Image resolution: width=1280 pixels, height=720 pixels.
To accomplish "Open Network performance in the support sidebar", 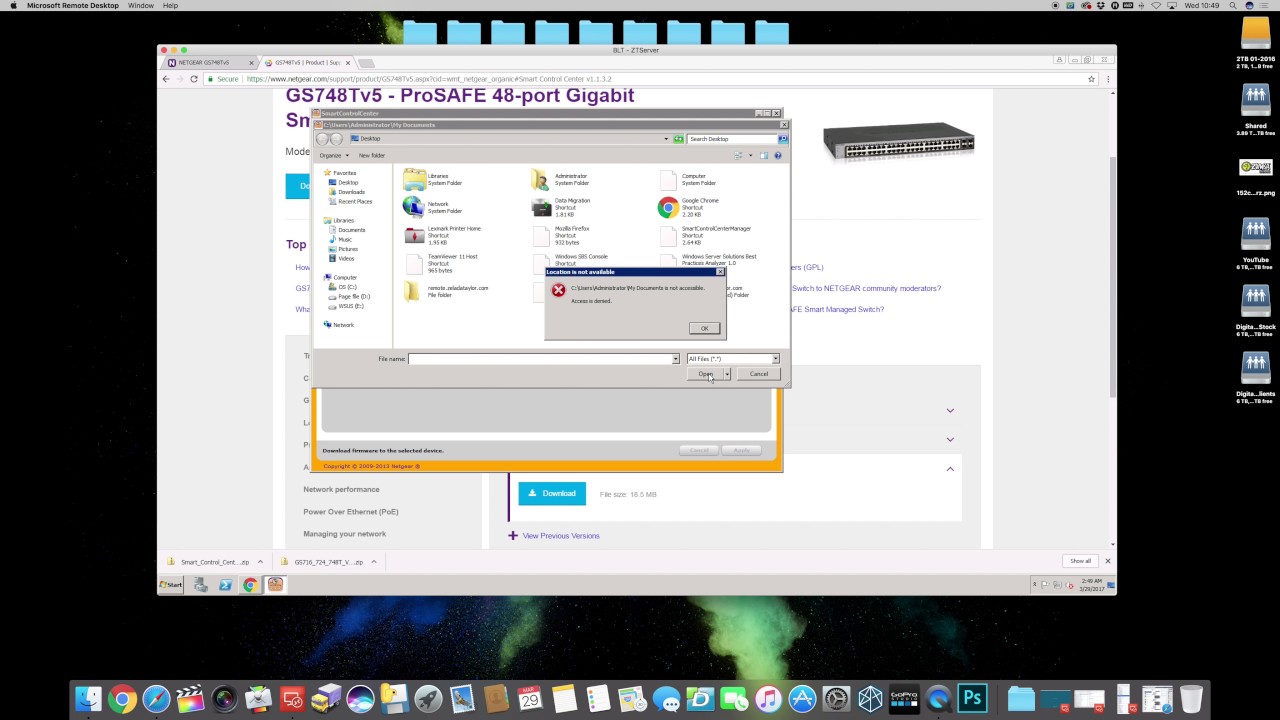I will click(x=341, y=489).
